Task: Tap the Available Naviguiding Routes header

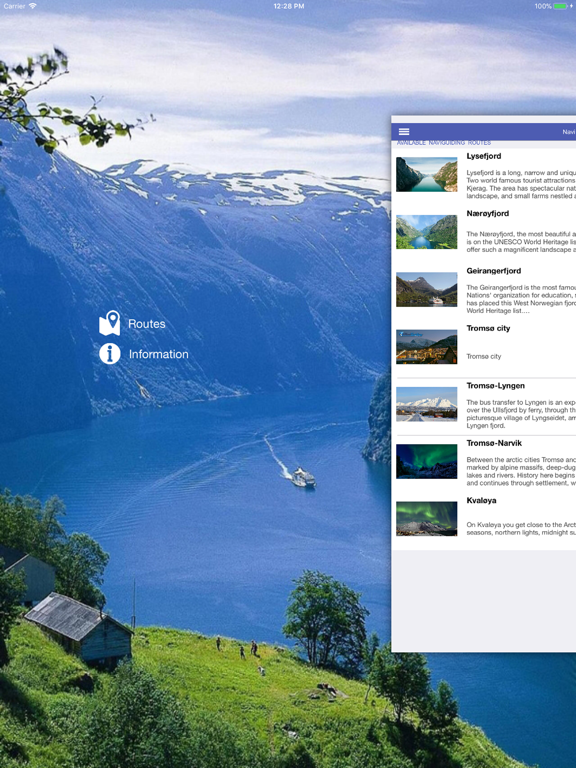Action: pos(444,143)
